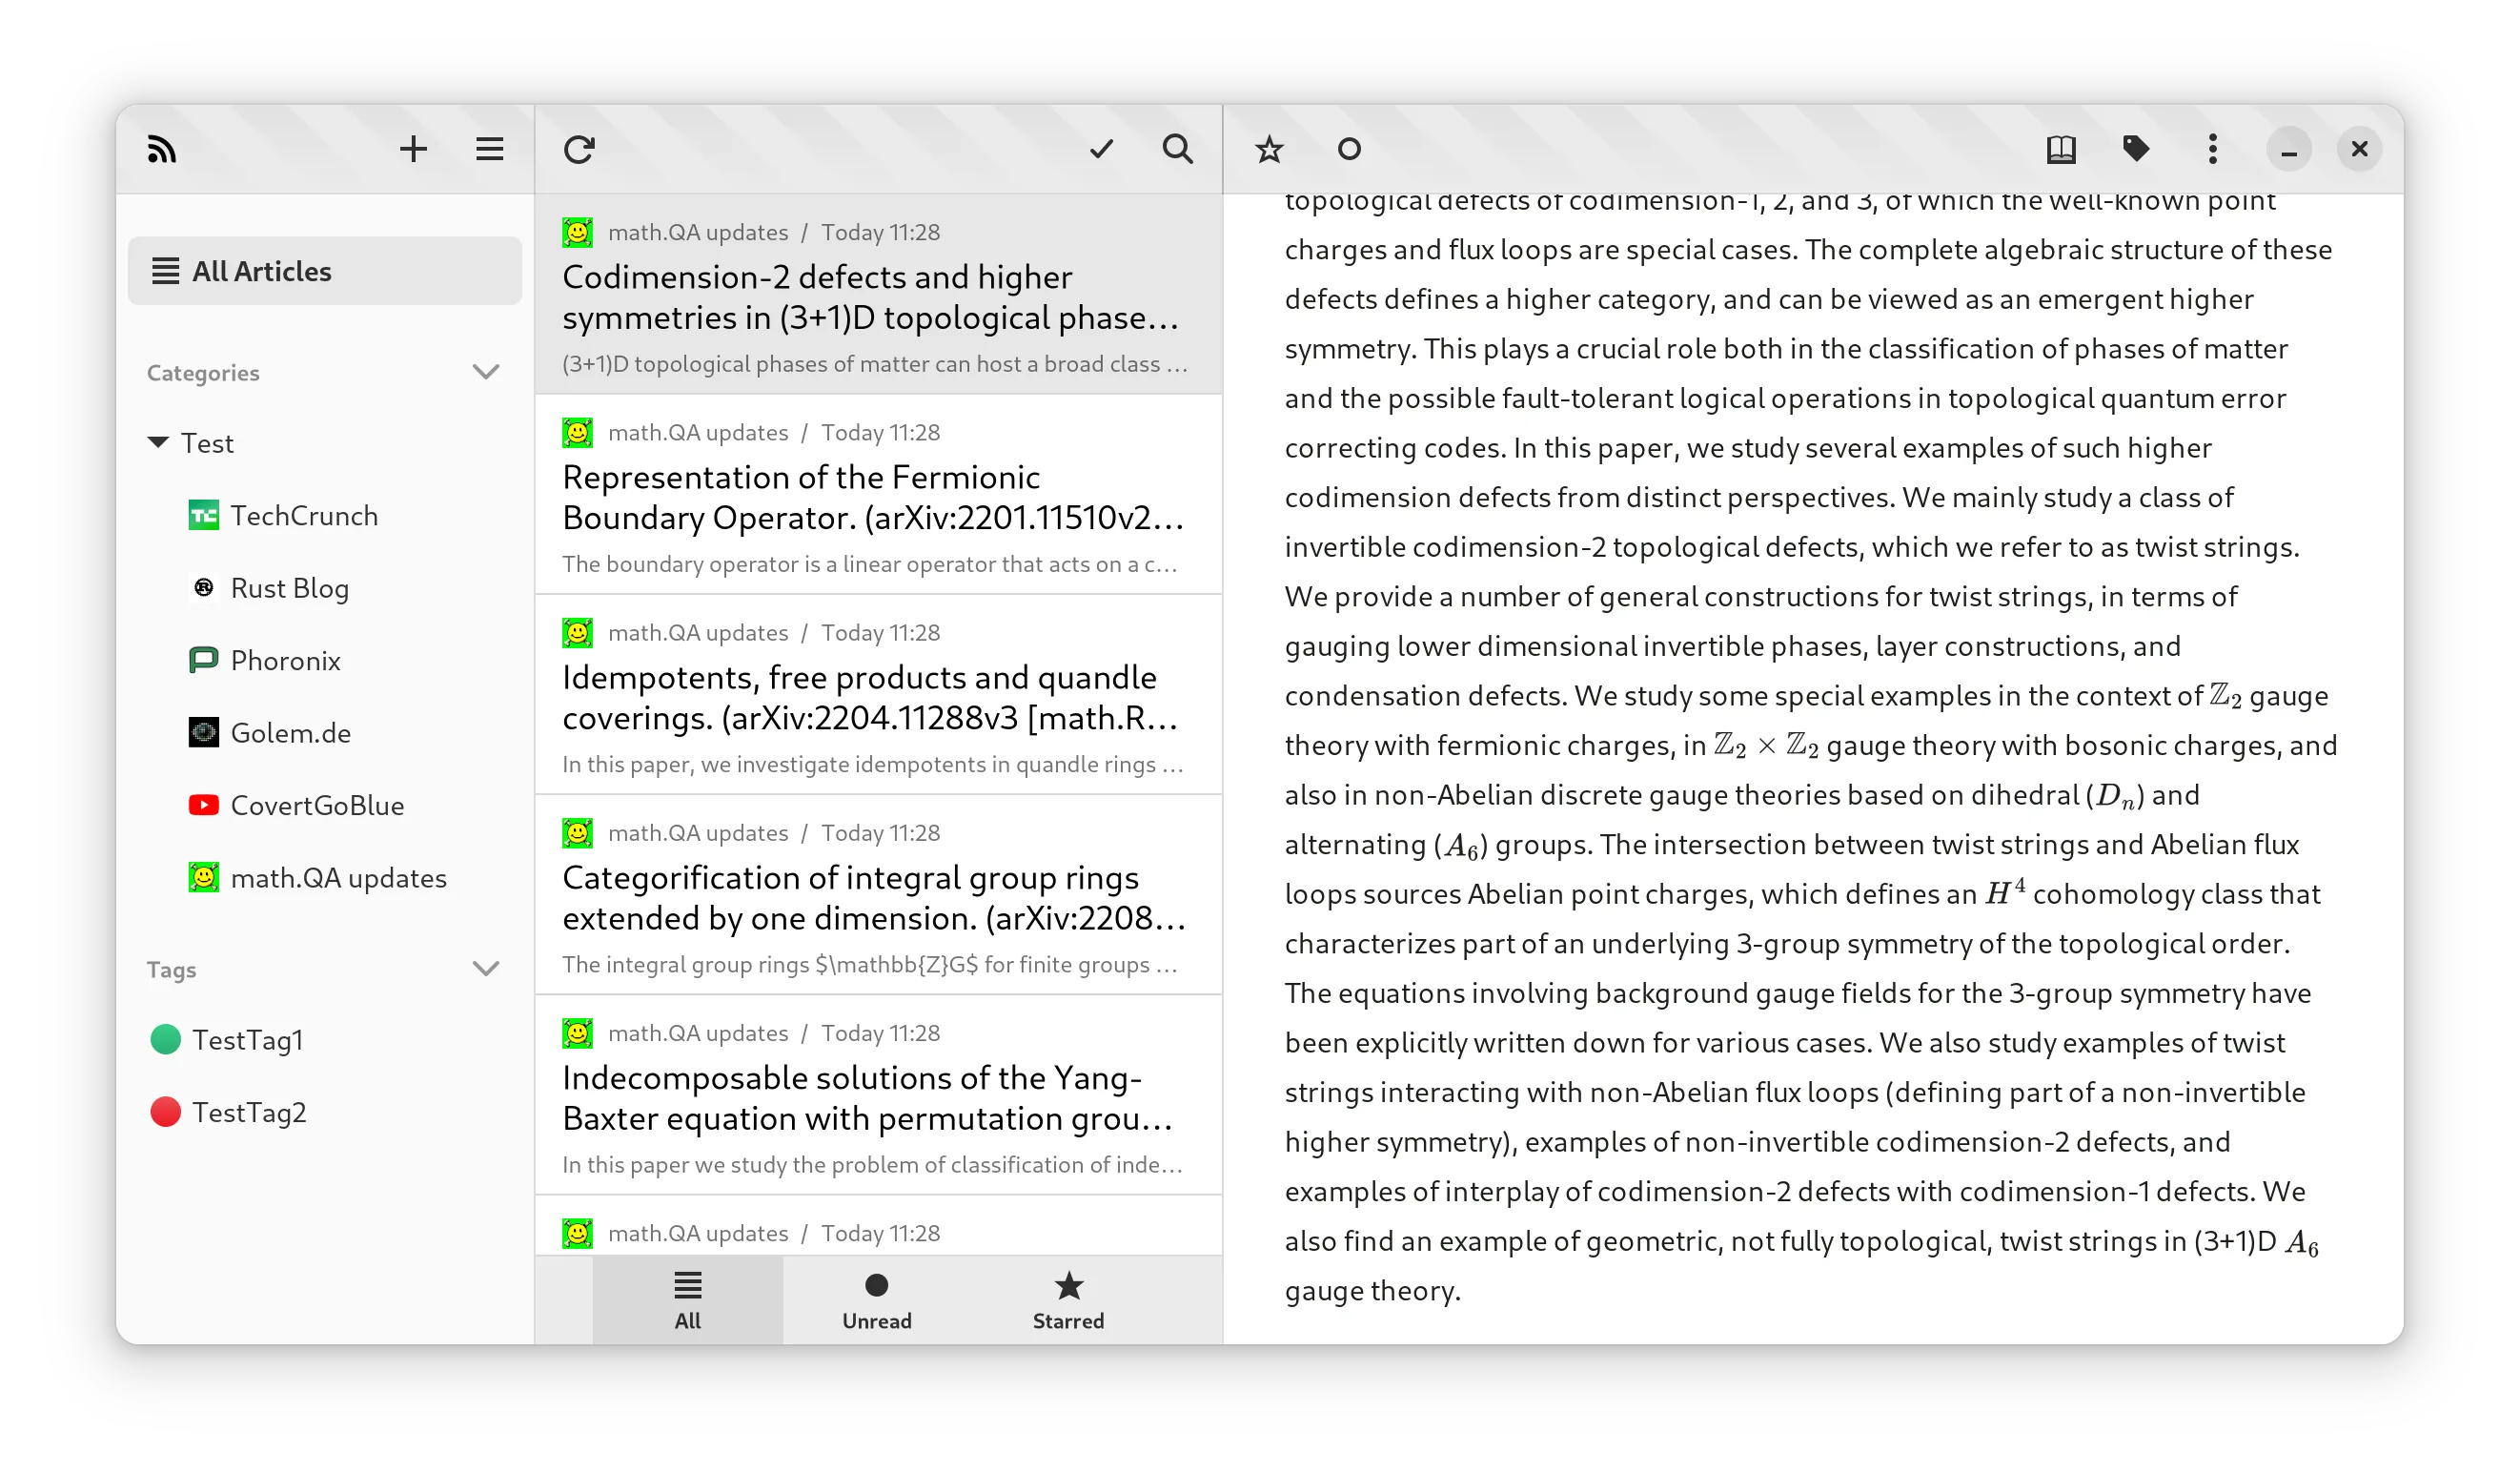Star the current article
Viewport: 2520px width, 1472px height.
[1269, 148]
